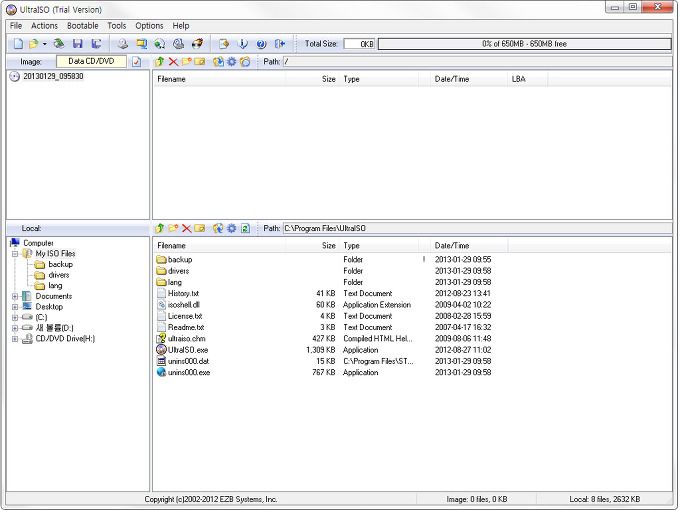The height and width of the screenshot is (510, 680).
Task: Expand the Desktop tree node
Action: click(x=15, y=307)
